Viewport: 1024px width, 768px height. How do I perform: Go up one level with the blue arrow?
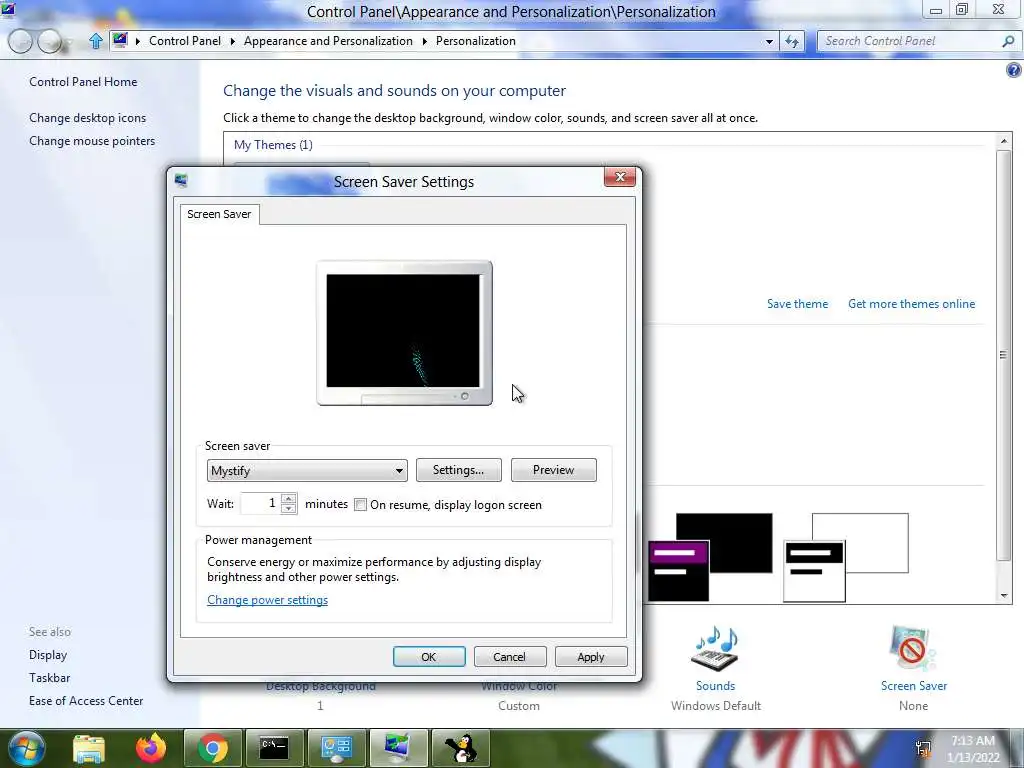tap(96, 41)
